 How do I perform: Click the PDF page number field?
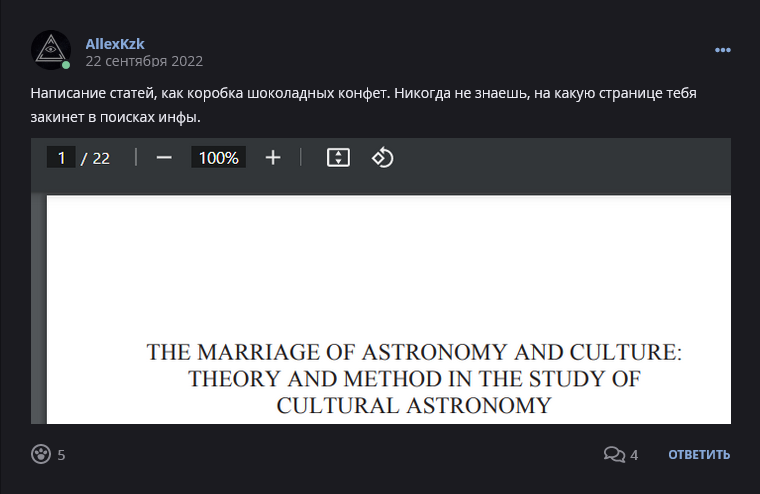tap(61, 158)
